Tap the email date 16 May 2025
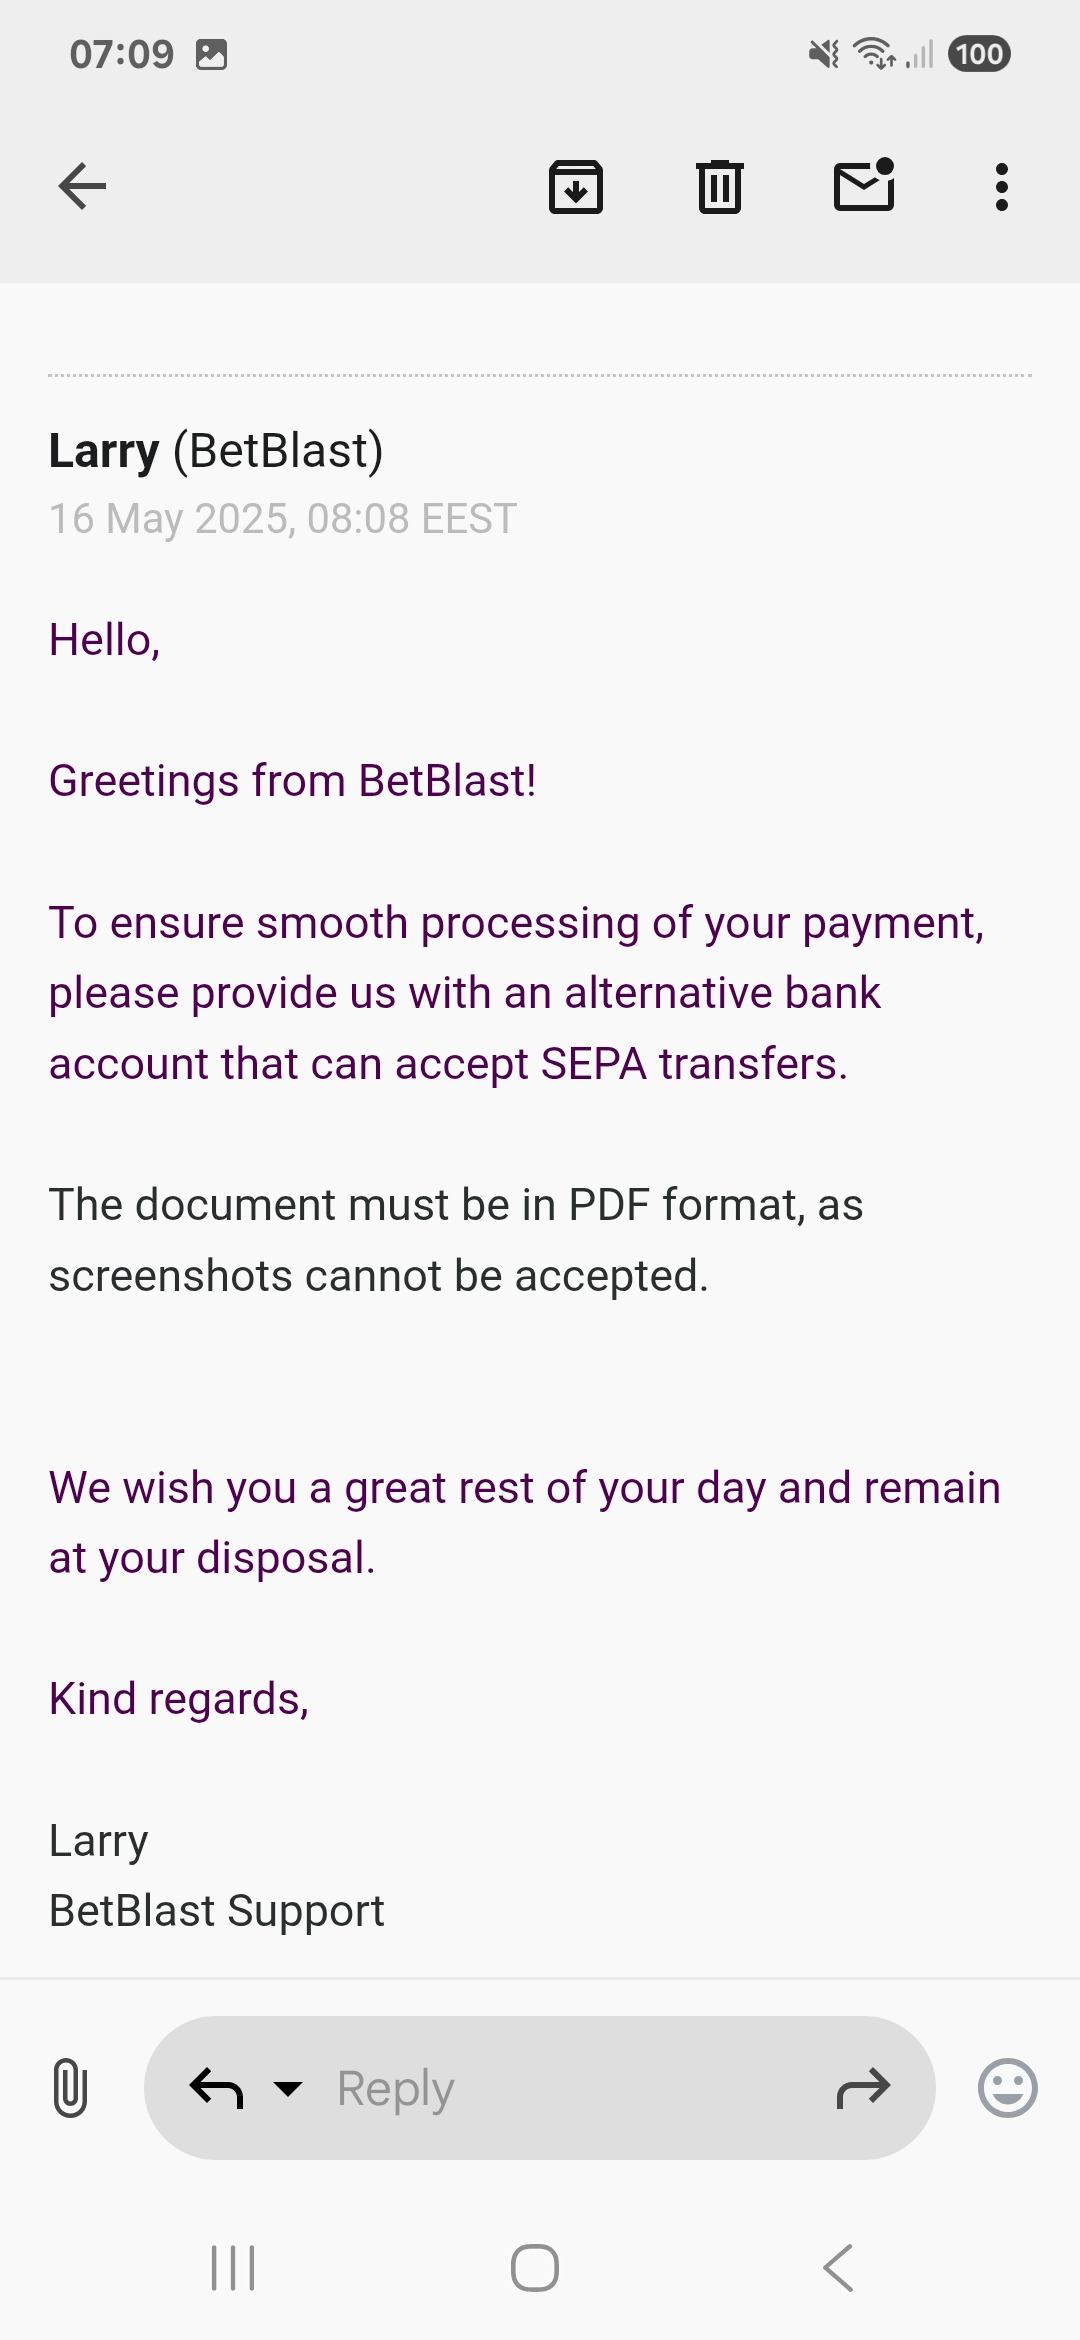The width and height of the screenshot is (1080, 2340). (283, 519)
